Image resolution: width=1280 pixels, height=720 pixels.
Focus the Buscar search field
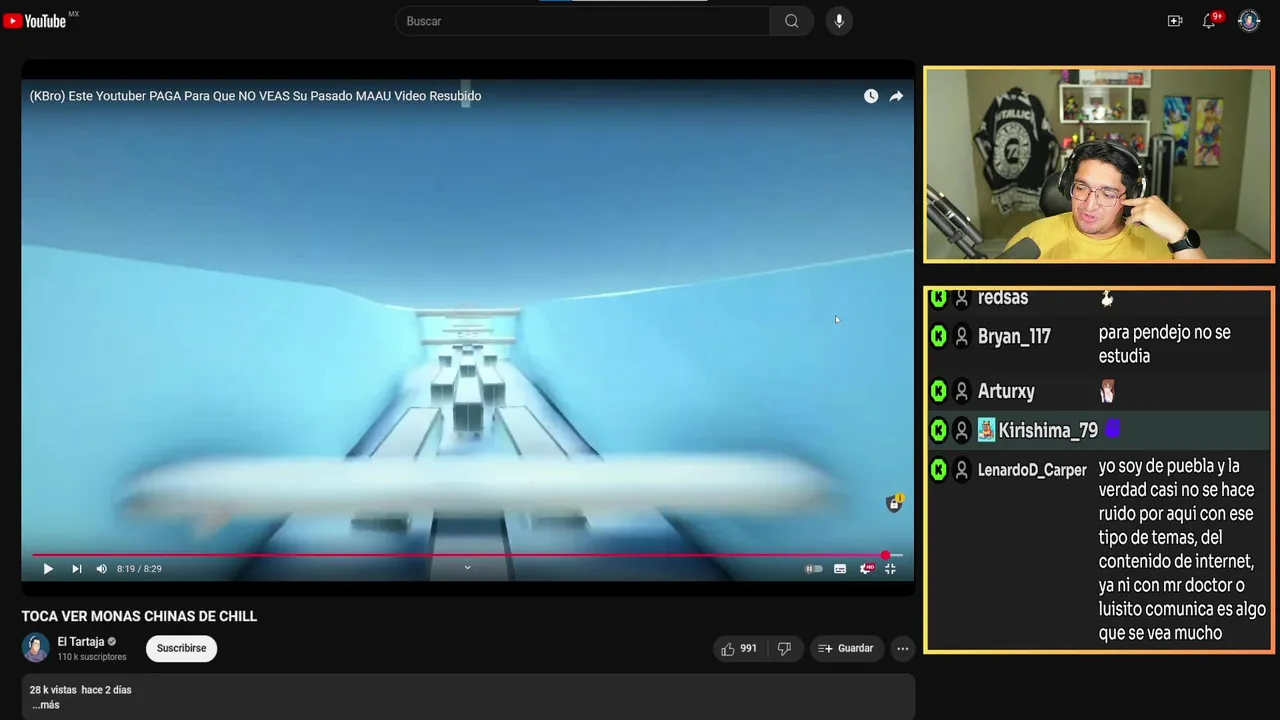[583, 21]
